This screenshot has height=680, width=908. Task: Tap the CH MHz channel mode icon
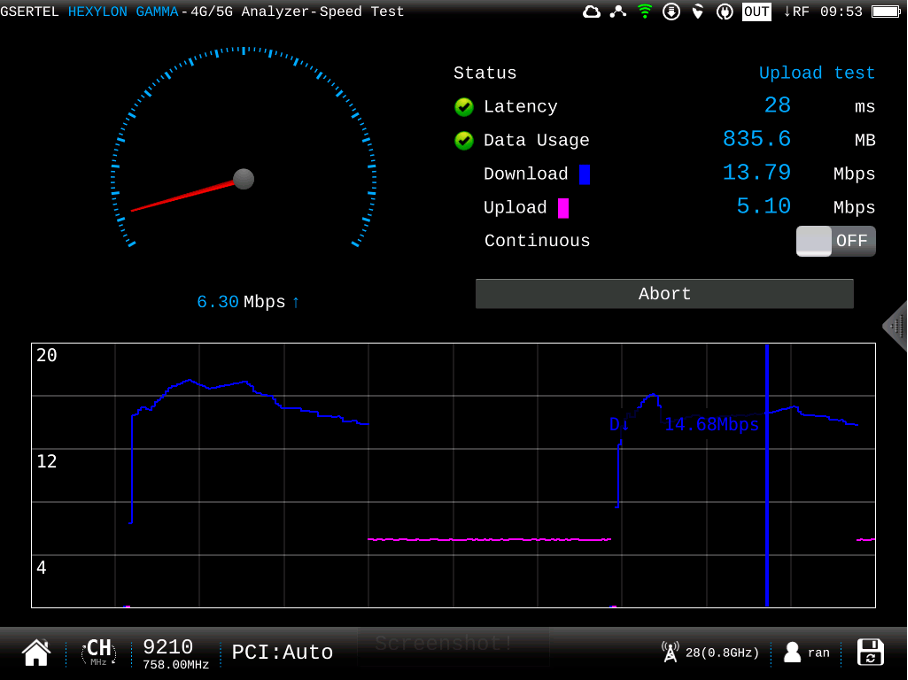[x=98, y=653]
